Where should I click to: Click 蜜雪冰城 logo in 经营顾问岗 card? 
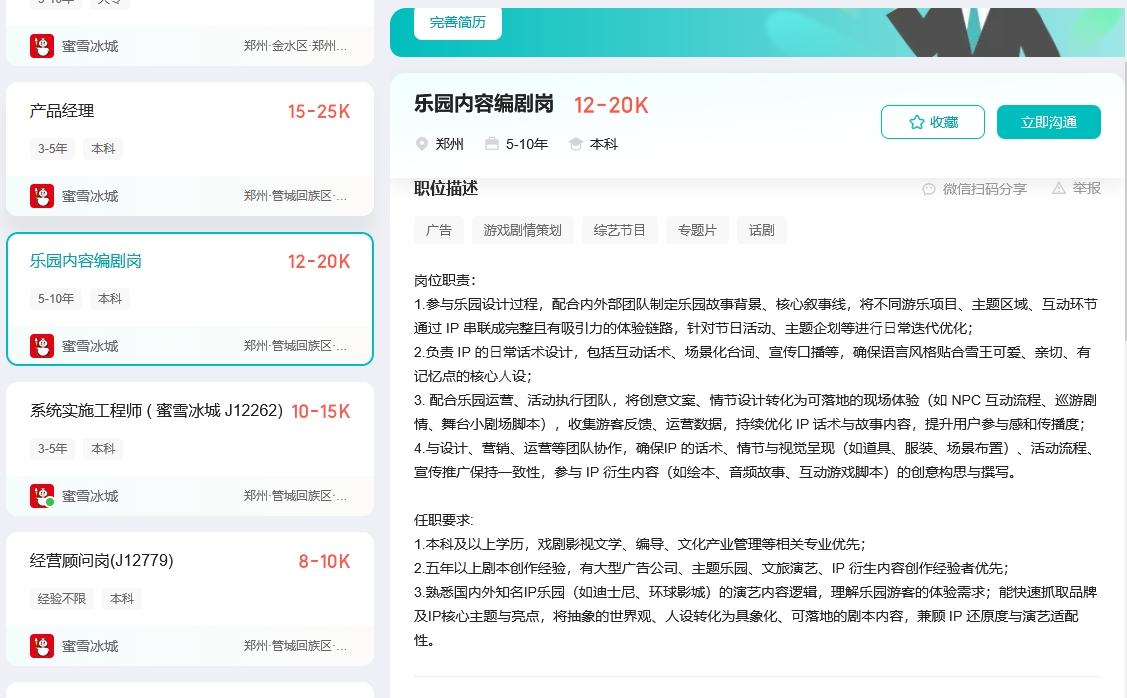(42, 646)
